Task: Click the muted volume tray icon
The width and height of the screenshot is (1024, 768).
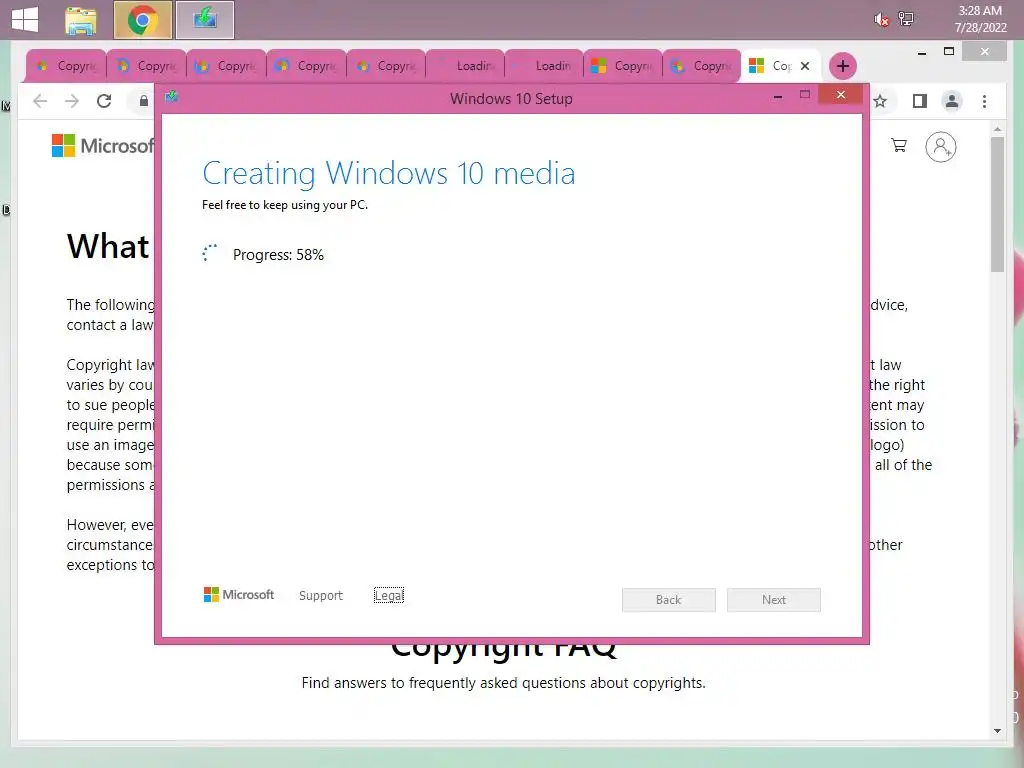Action: [x=882, y=20]
